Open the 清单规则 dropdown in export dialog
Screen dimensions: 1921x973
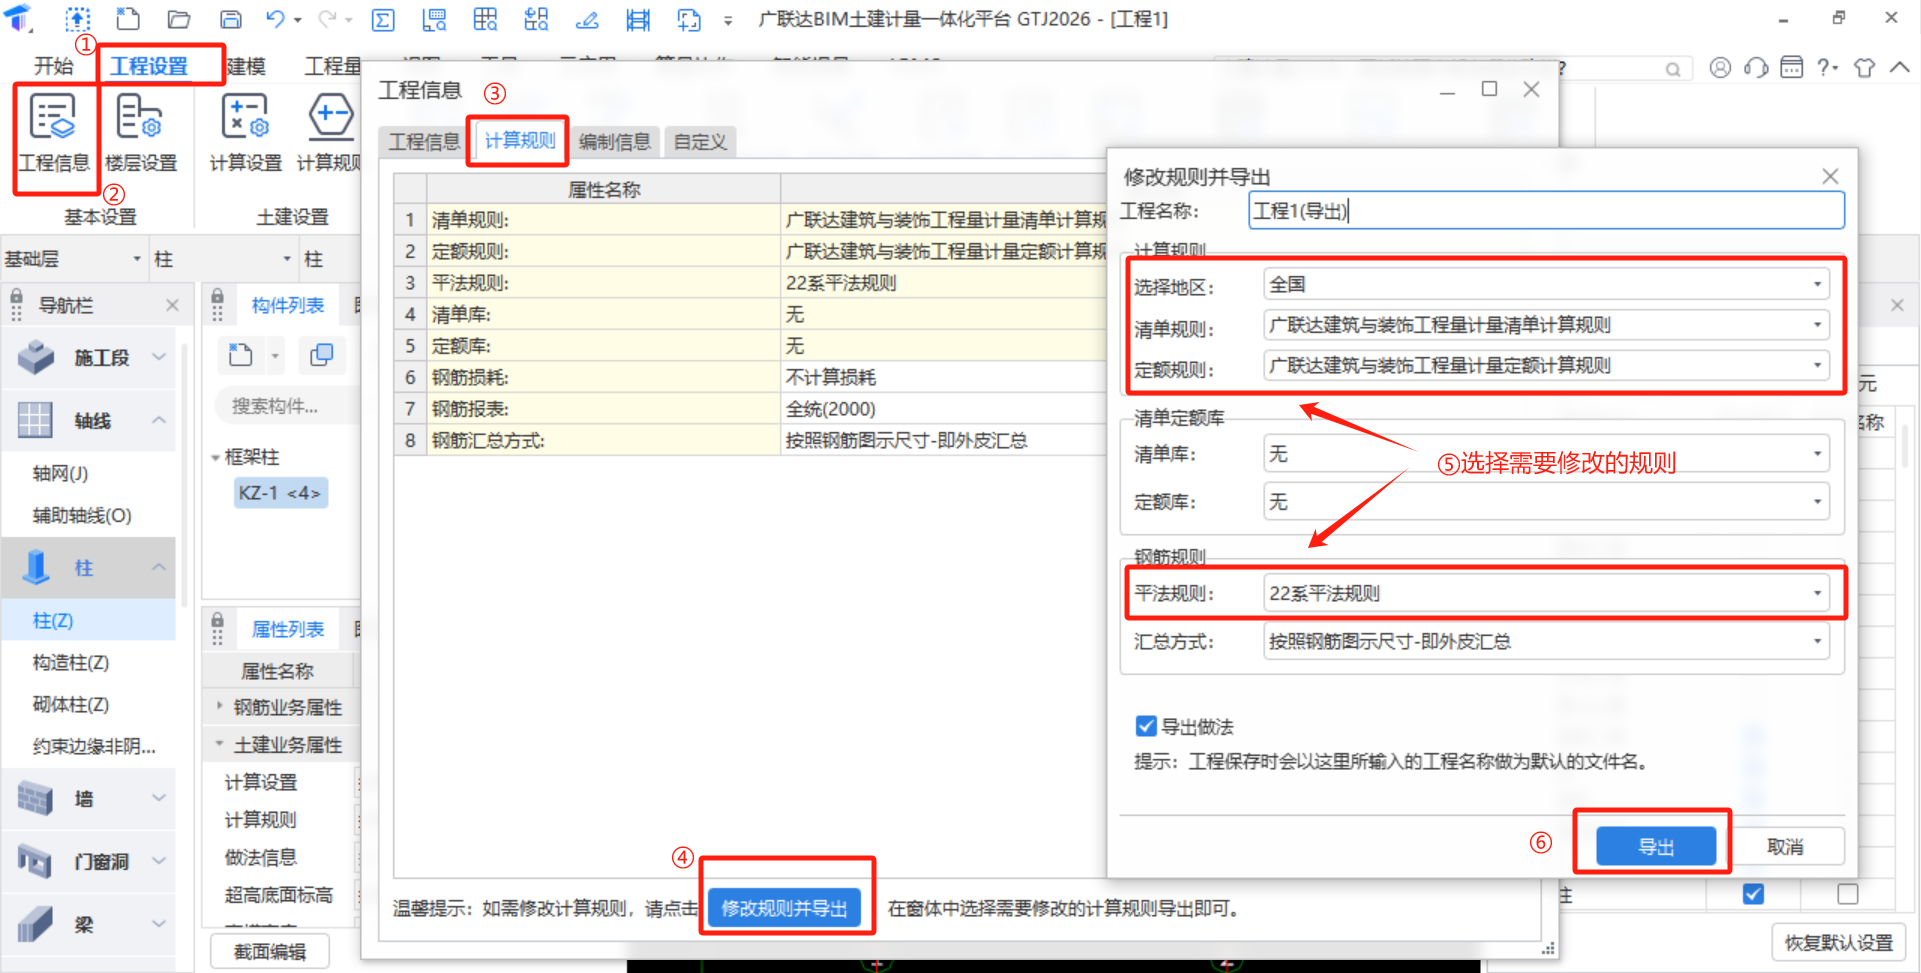[x=1546, y=325]
